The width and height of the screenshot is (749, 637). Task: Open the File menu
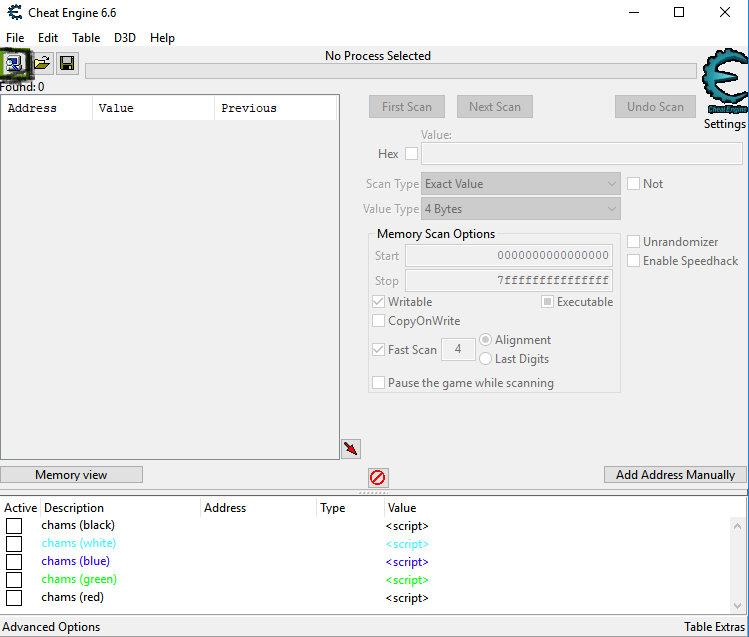pyautogui.click(x=15, y=38)
